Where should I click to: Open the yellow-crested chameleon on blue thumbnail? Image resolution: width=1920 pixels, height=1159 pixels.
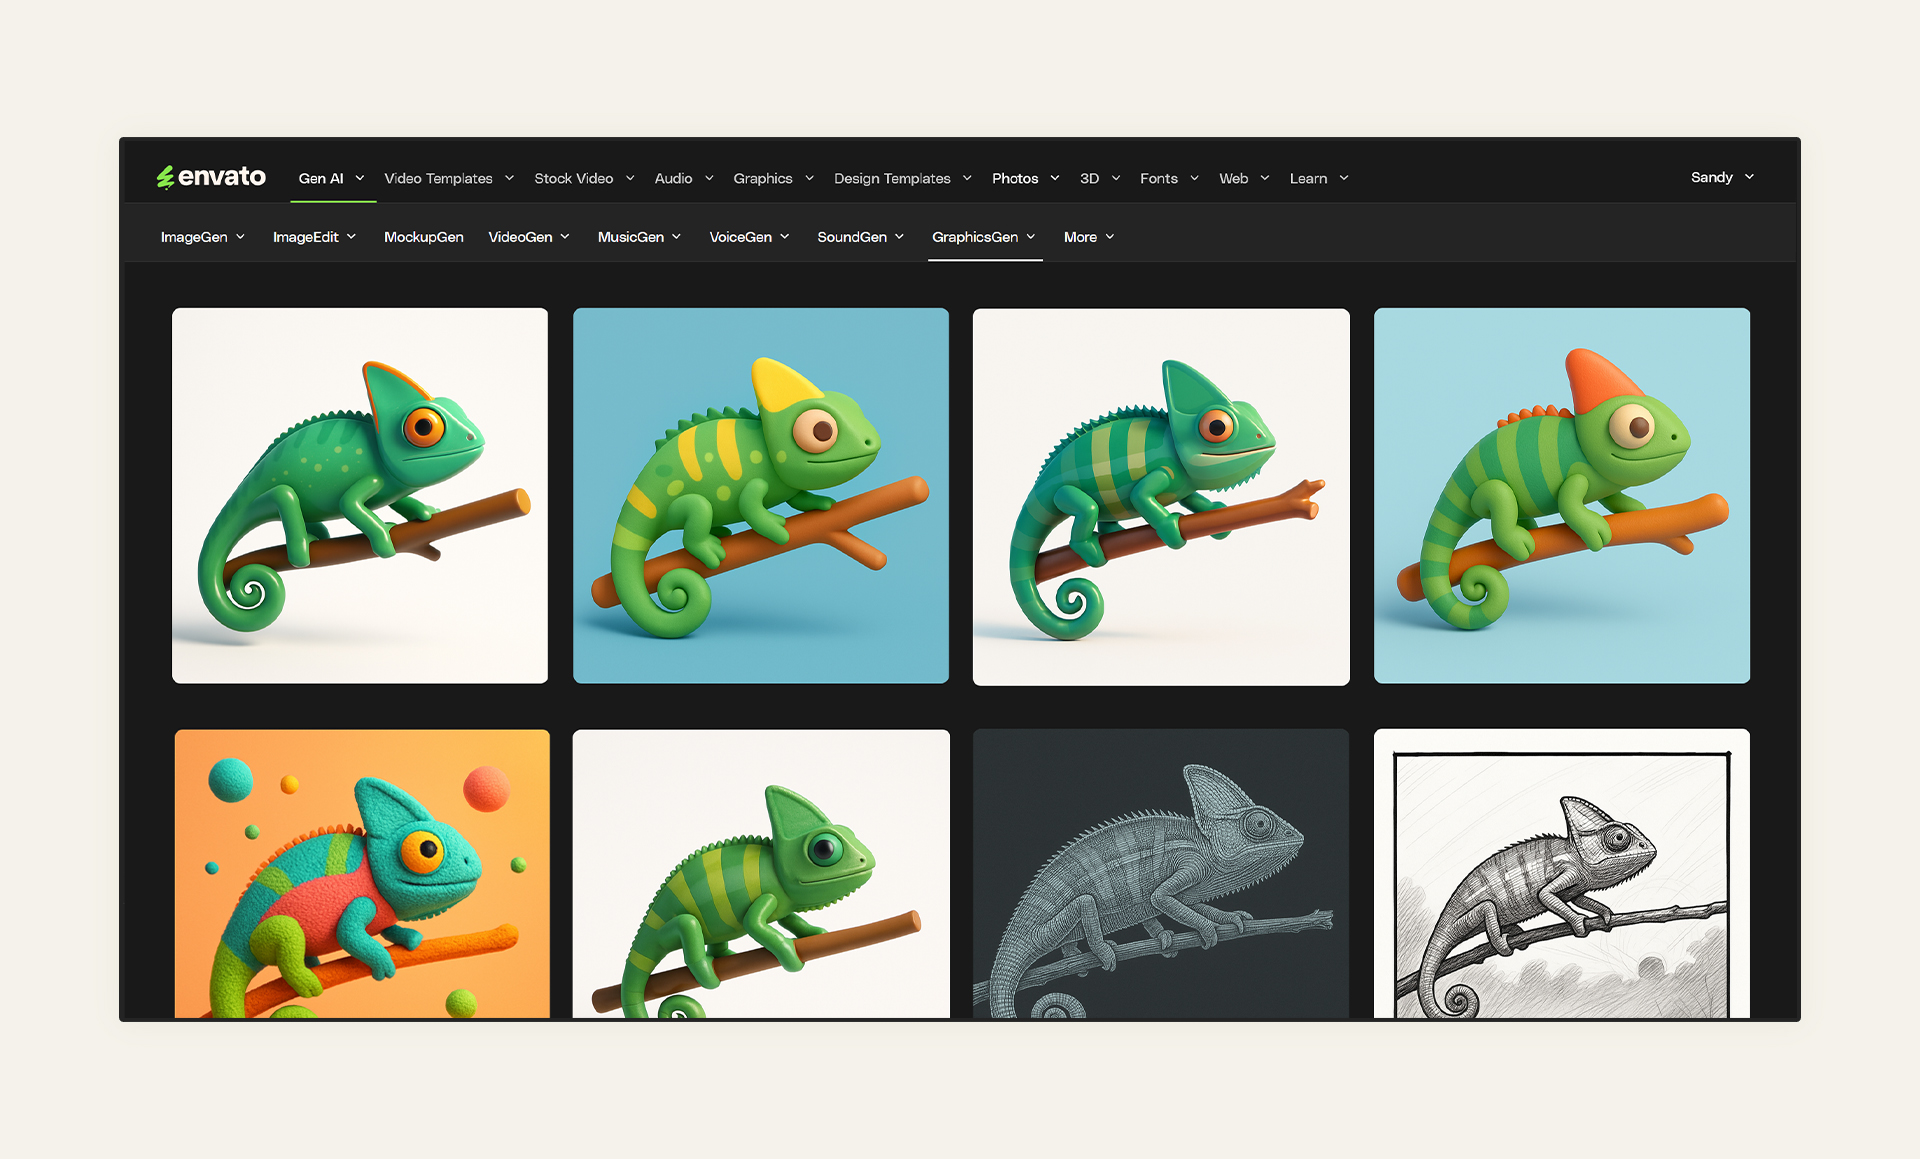pos(760,495)
